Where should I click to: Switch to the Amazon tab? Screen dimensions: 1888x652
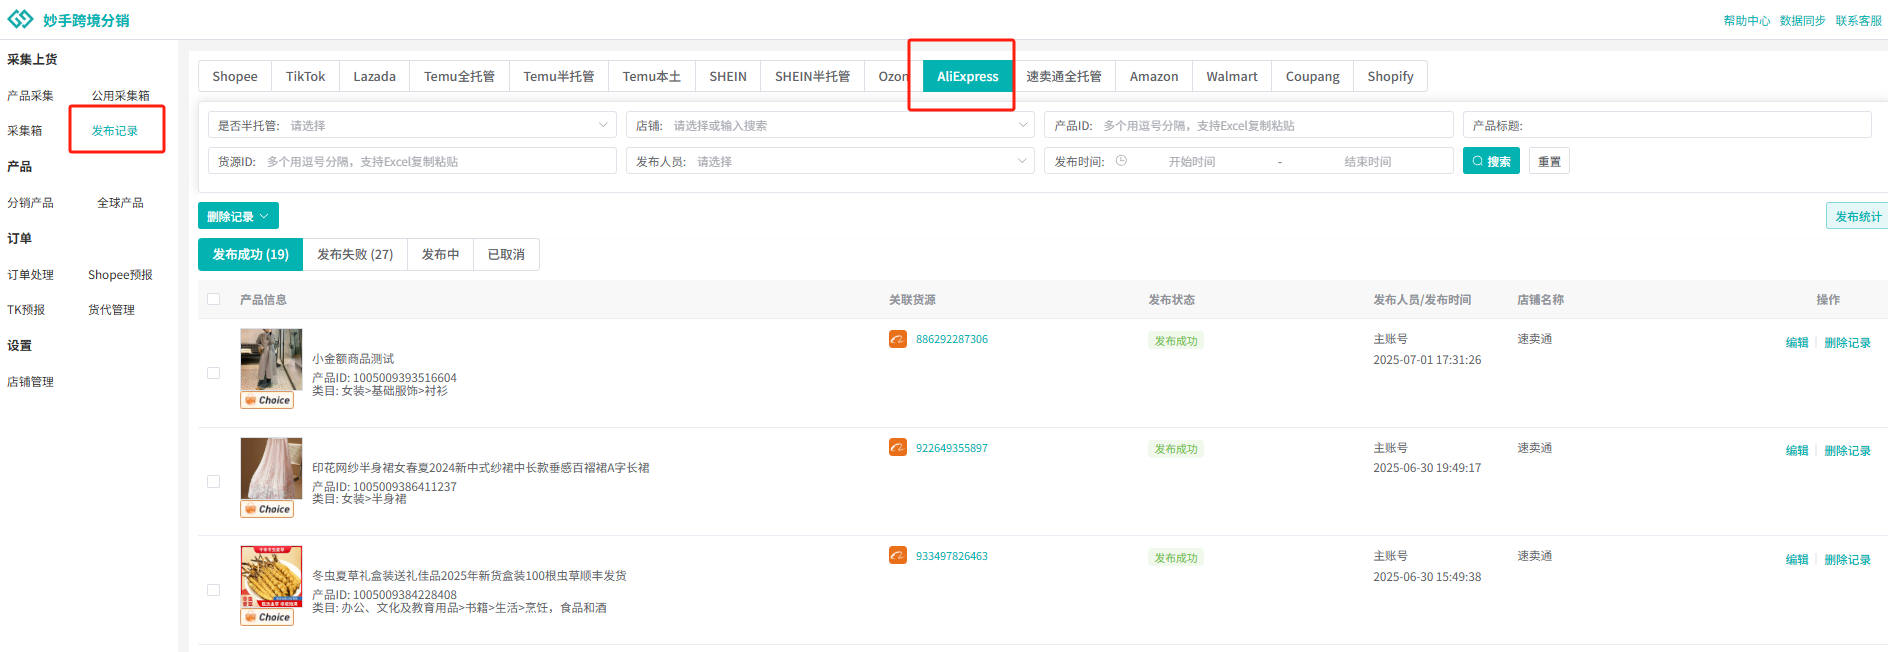pyautogui.click(x=1154, y=76)
